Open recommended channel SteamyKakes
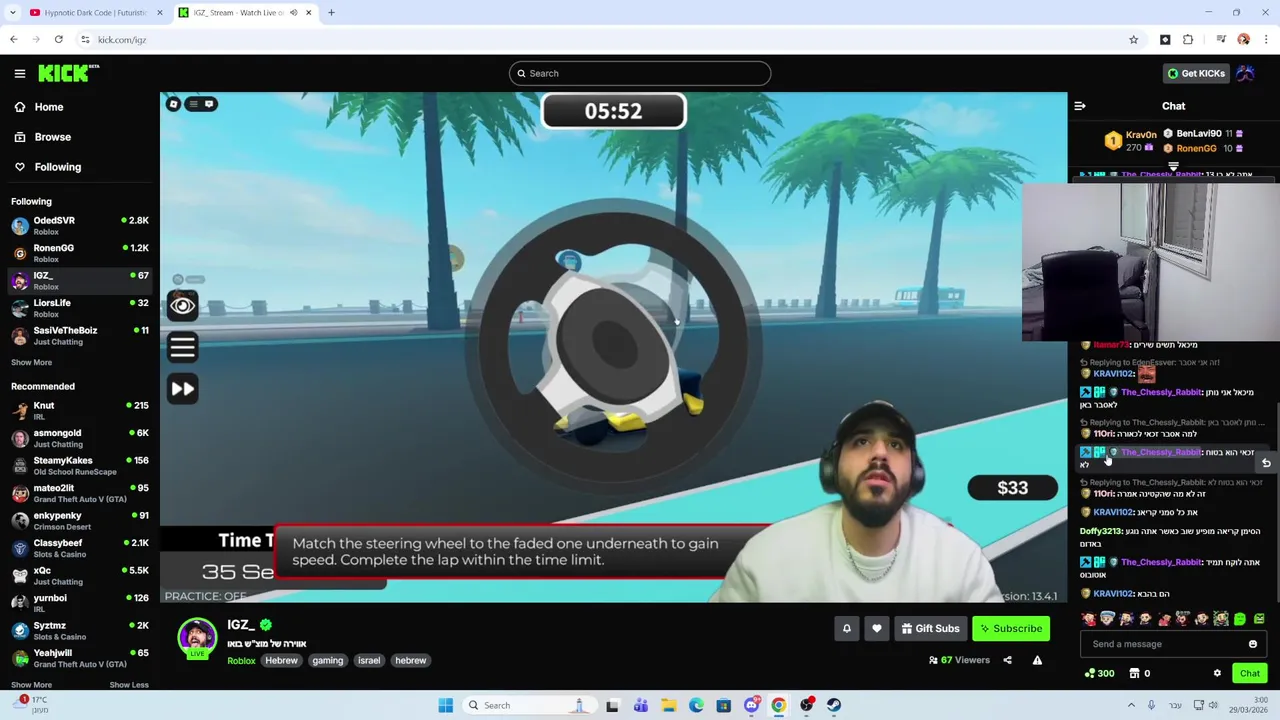Image resolution: width=1280 pixels, height=720 pixels. [80, 466]
